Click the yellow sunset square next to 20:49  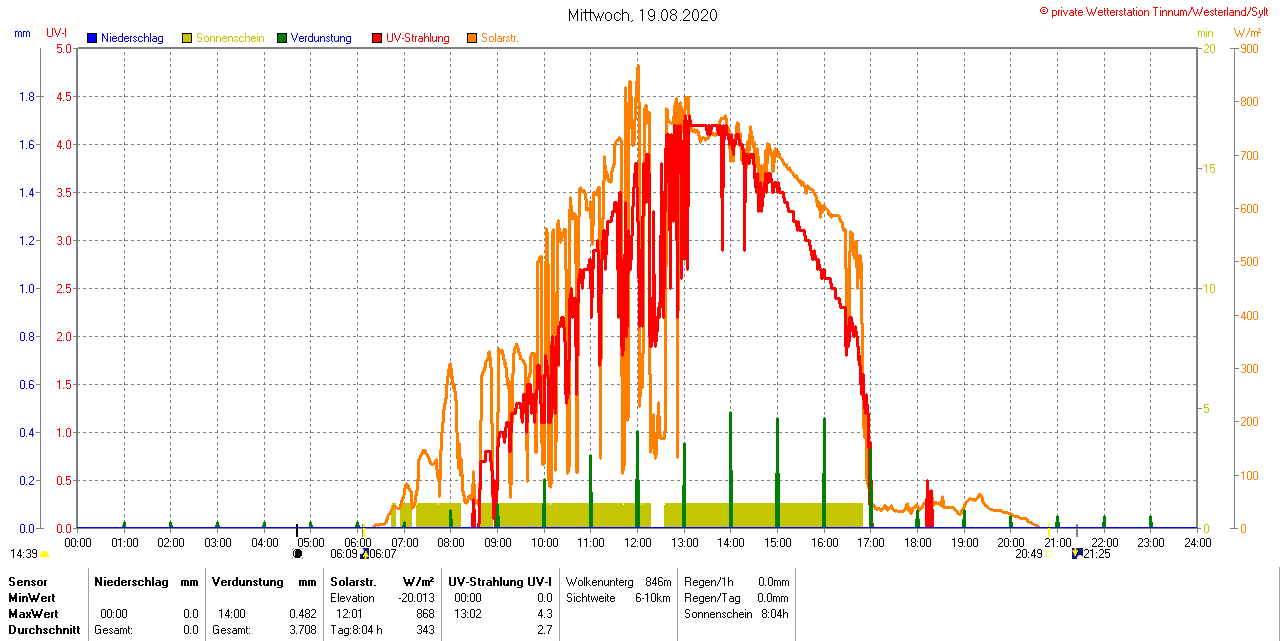coord(1049,553)
